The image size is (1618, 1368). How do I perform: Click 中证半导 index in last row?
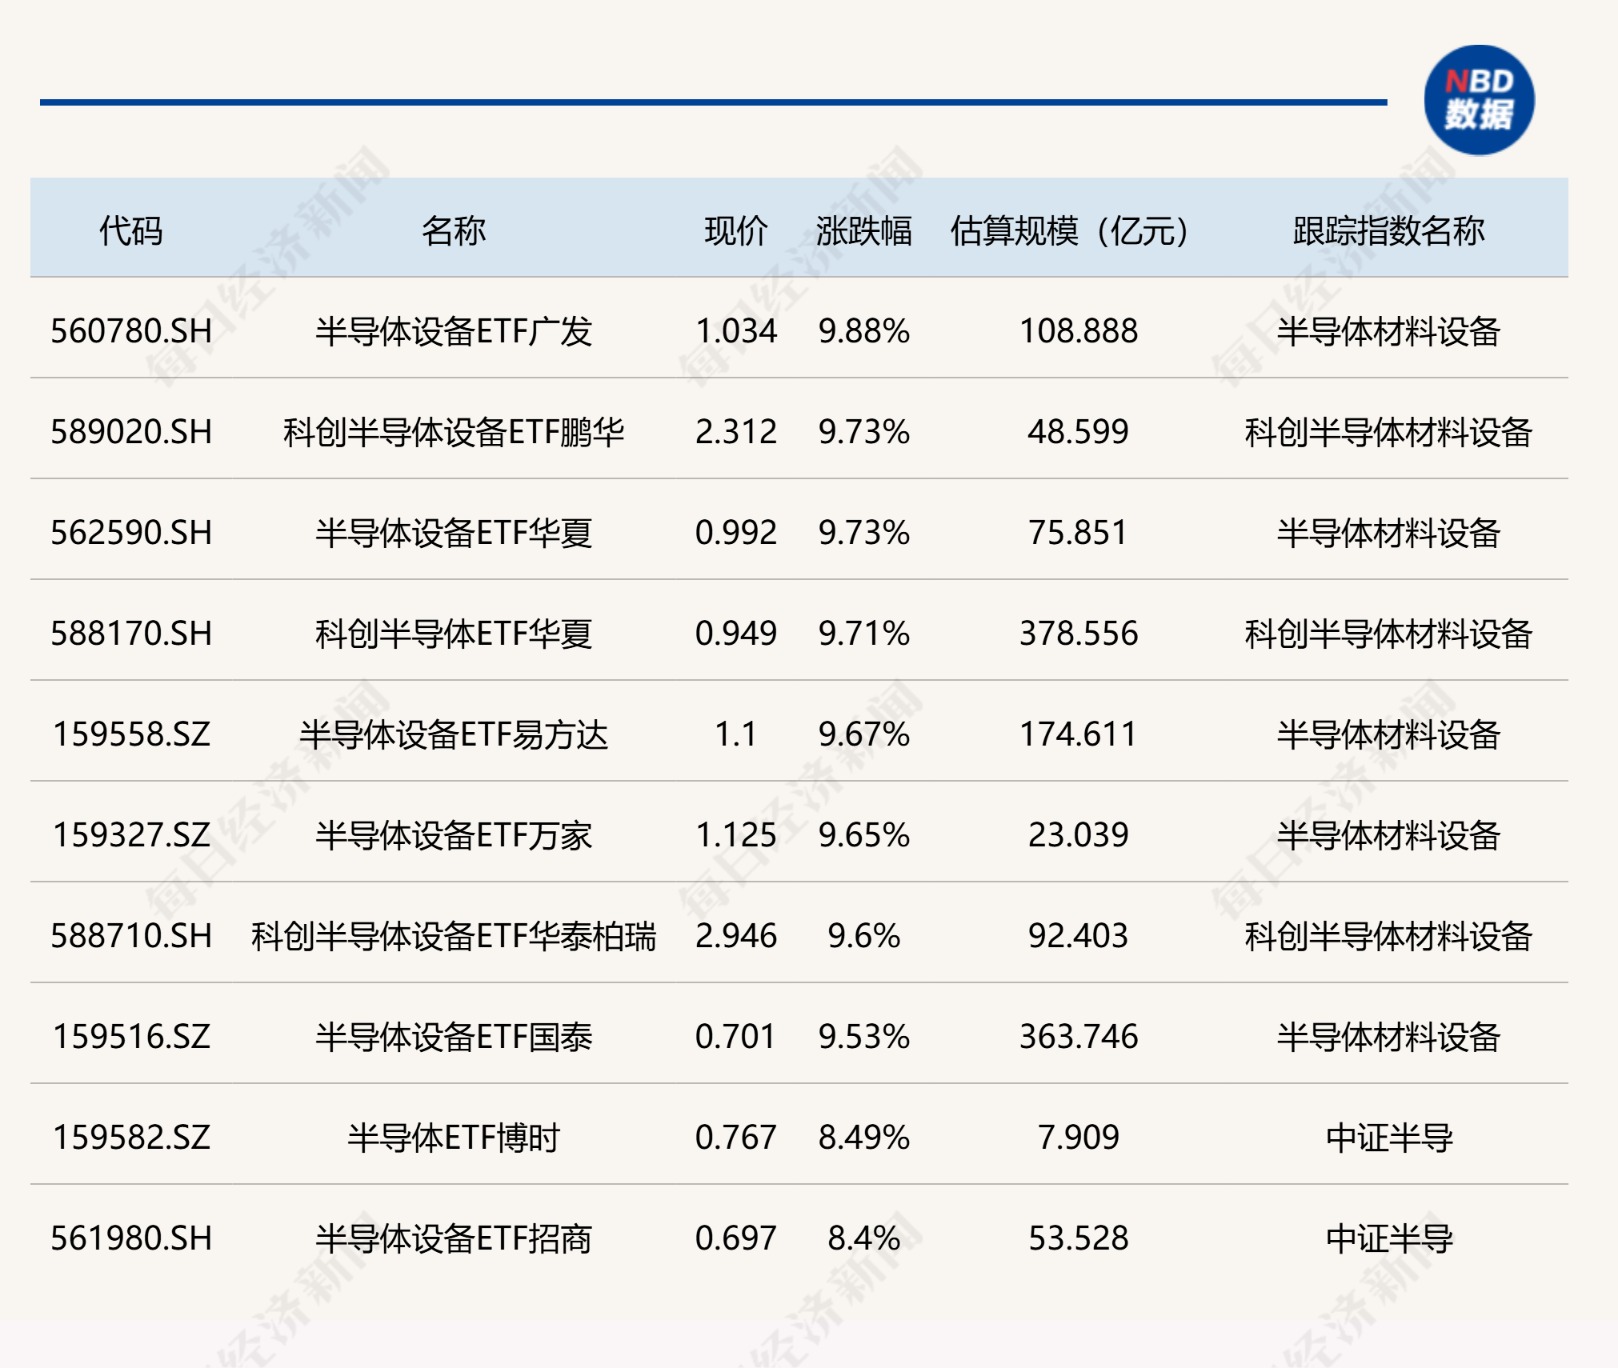click(x=1388, y=1239)
